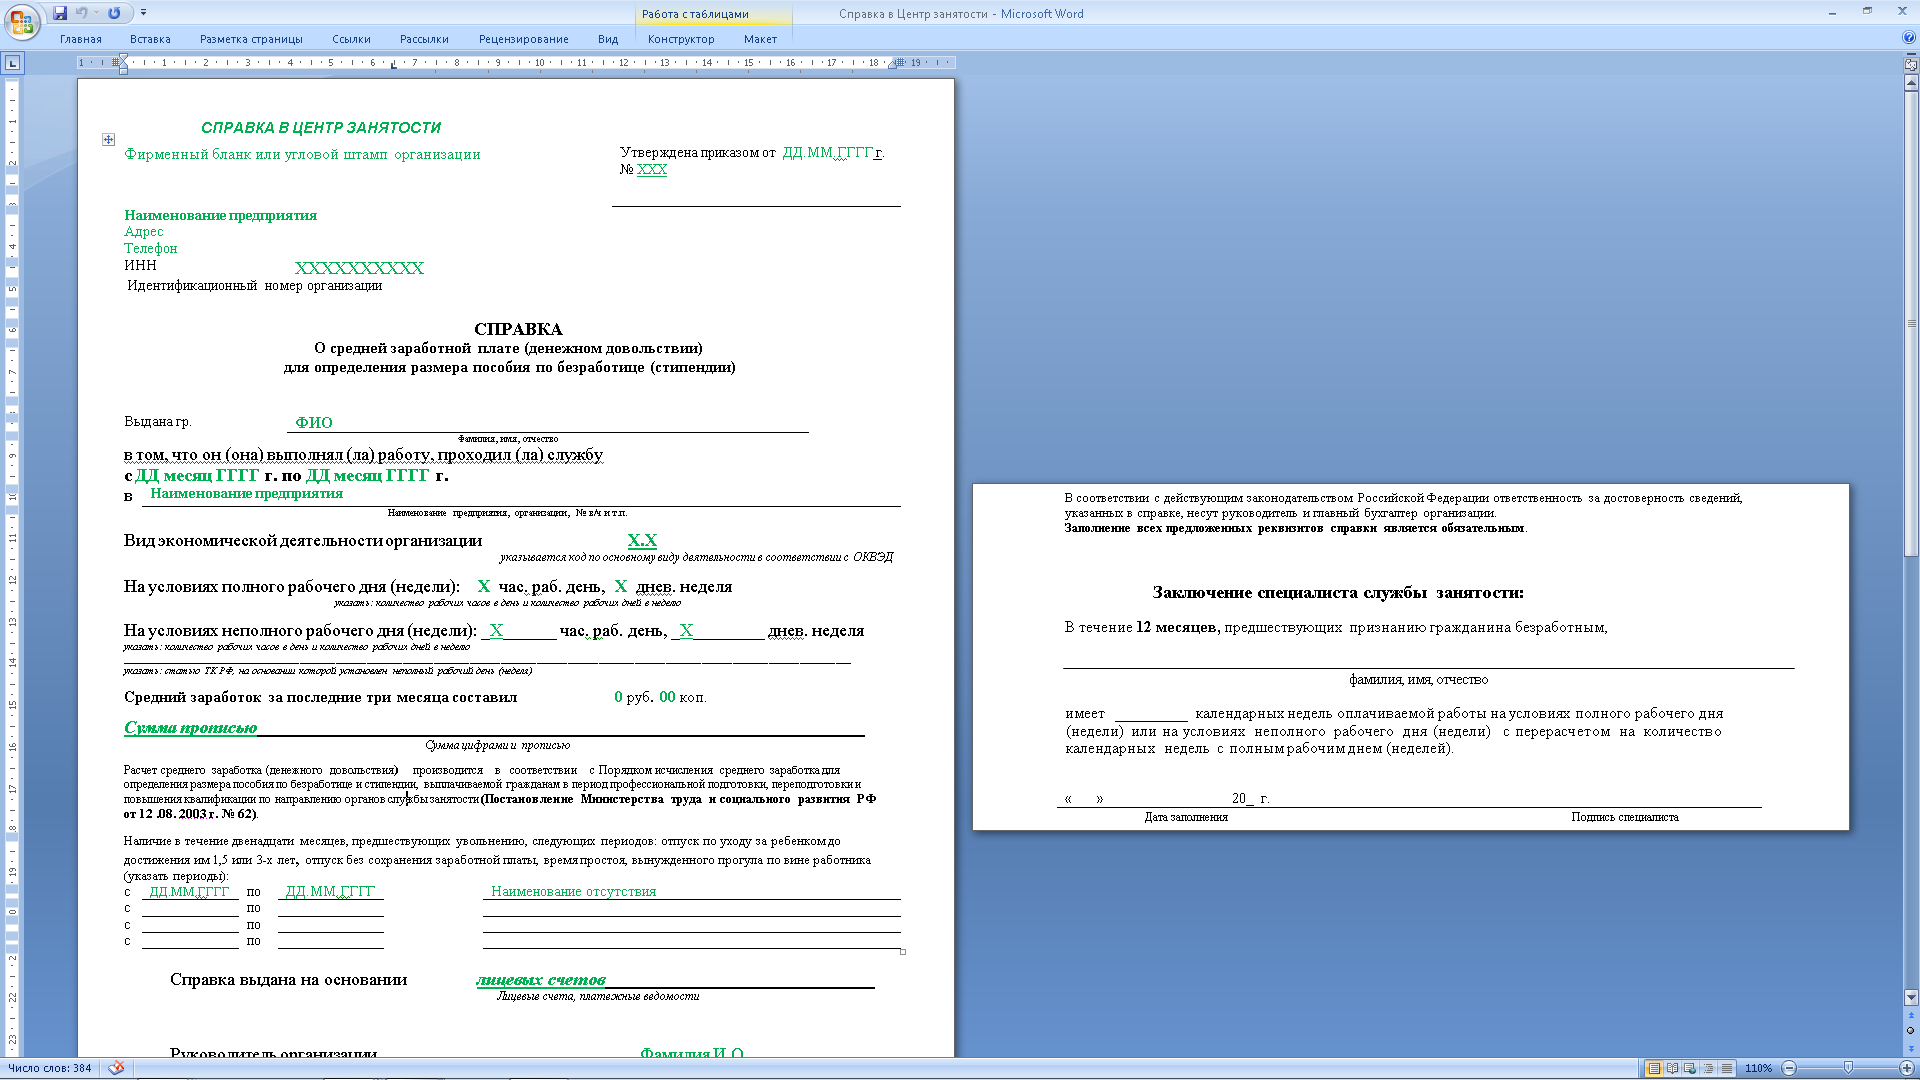Open the Select Browse Object button on scrollbar
The image size is (1920, 1080).
click(1910, 1030)
